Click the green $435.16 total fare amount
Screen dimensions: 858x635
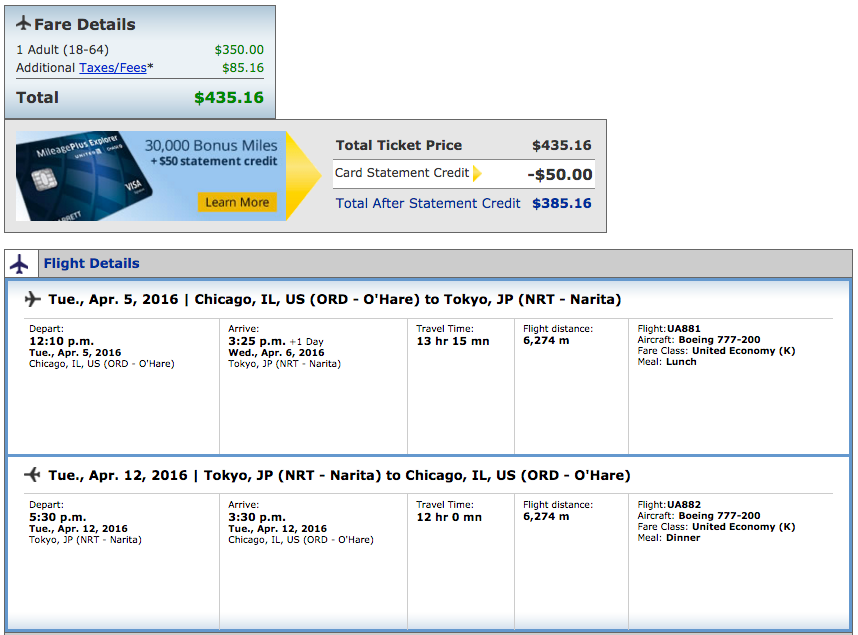(x=229, y=98)
